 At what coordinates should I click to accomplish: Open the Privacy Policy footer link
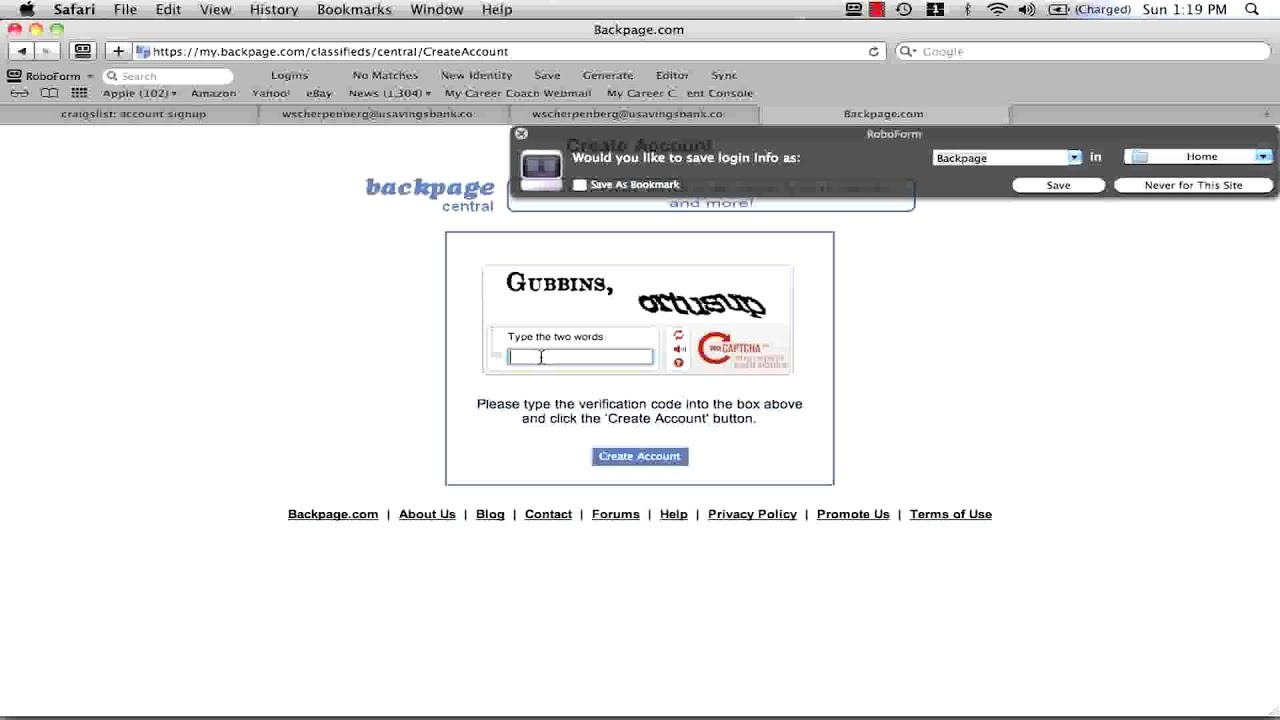752,514
